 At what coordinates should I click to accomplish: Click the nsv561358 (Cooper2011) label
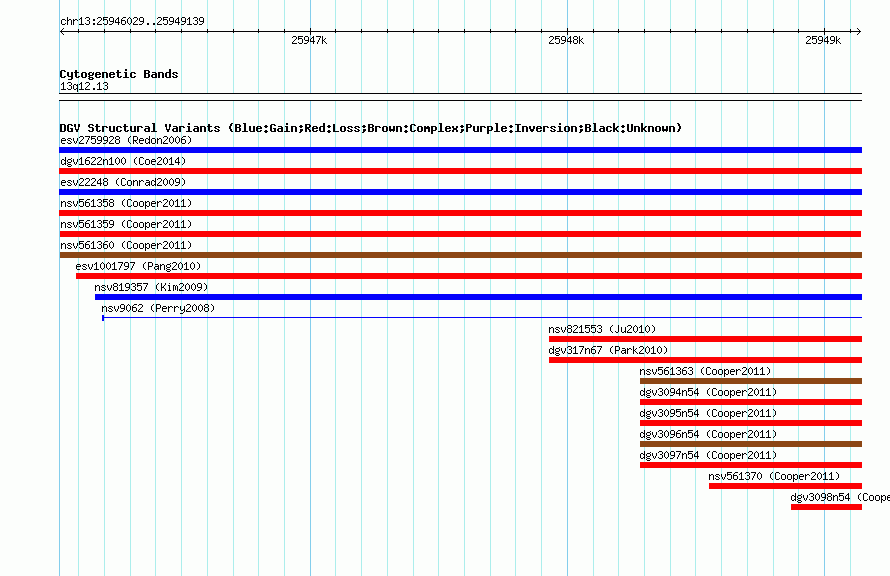coord(126,203)
